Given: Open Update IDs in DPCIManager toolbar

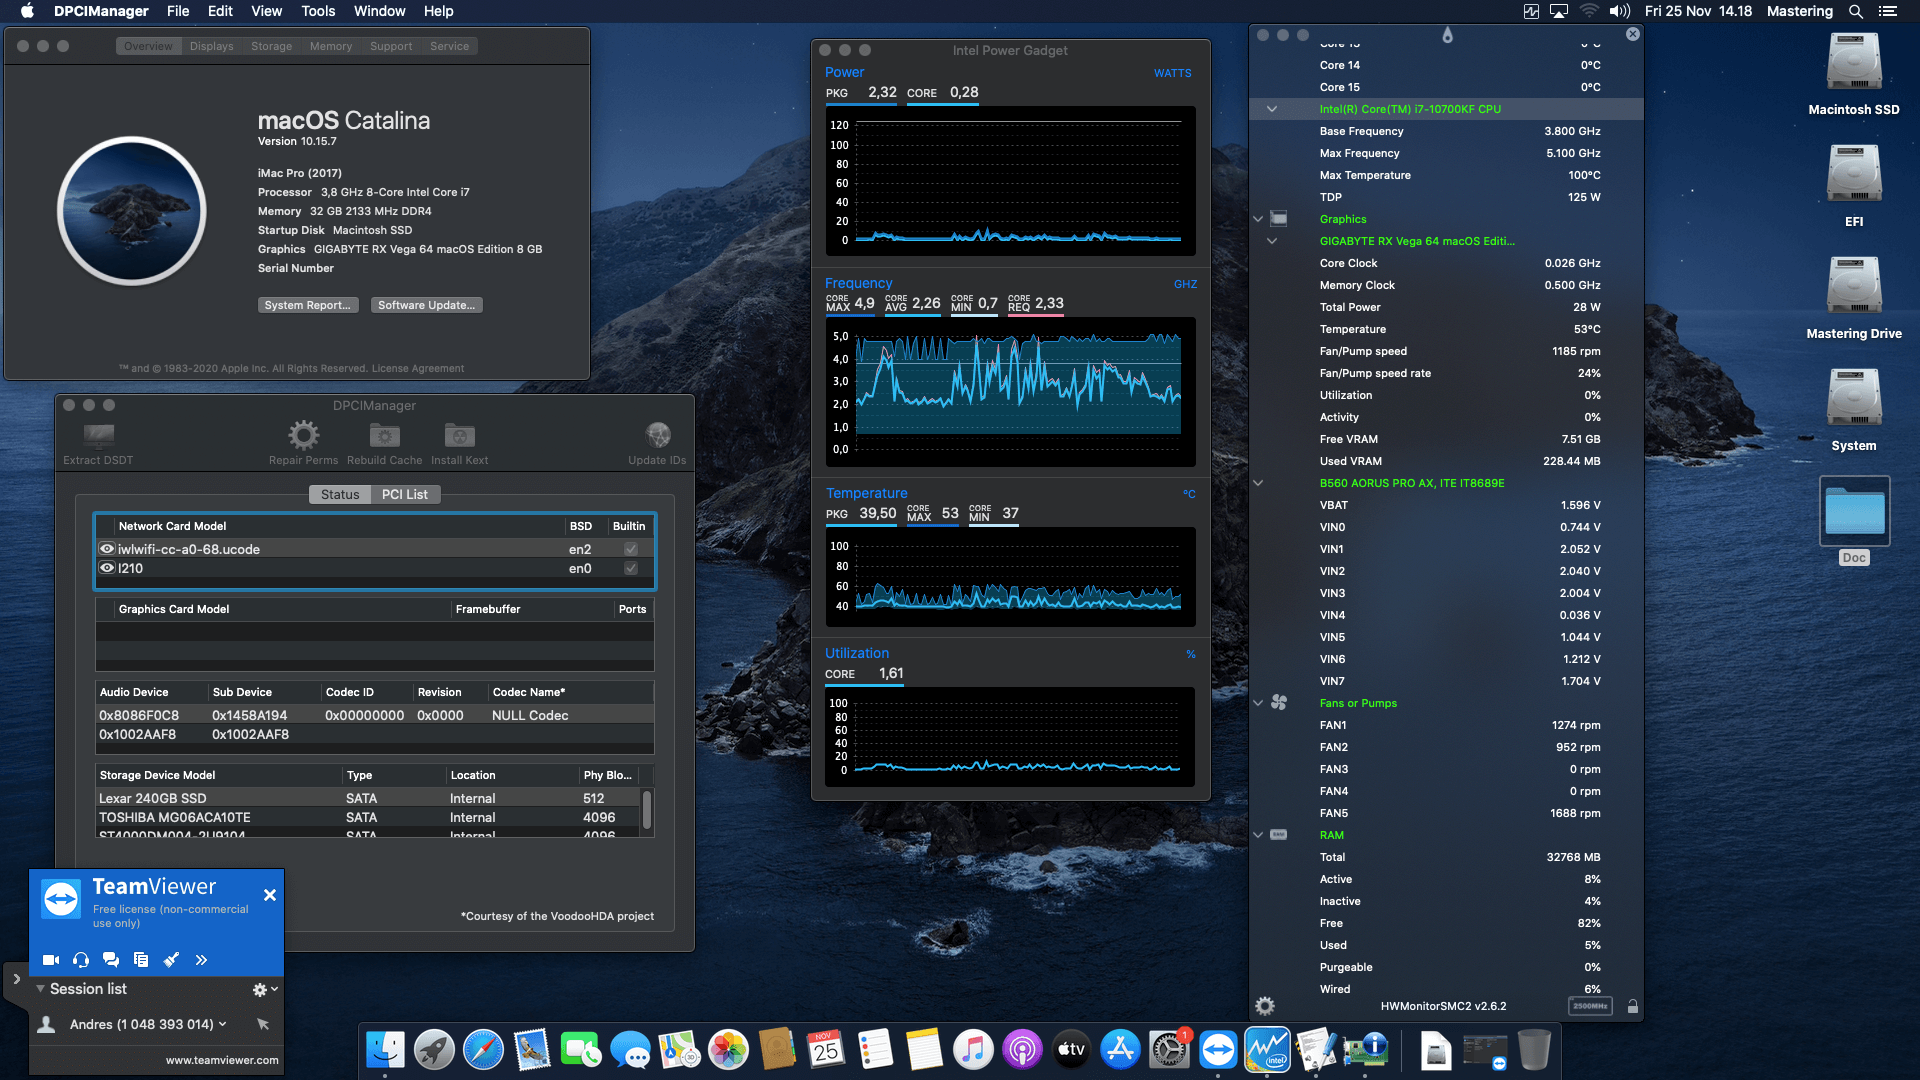Looking at the screenshot, I should pos(658,436).
